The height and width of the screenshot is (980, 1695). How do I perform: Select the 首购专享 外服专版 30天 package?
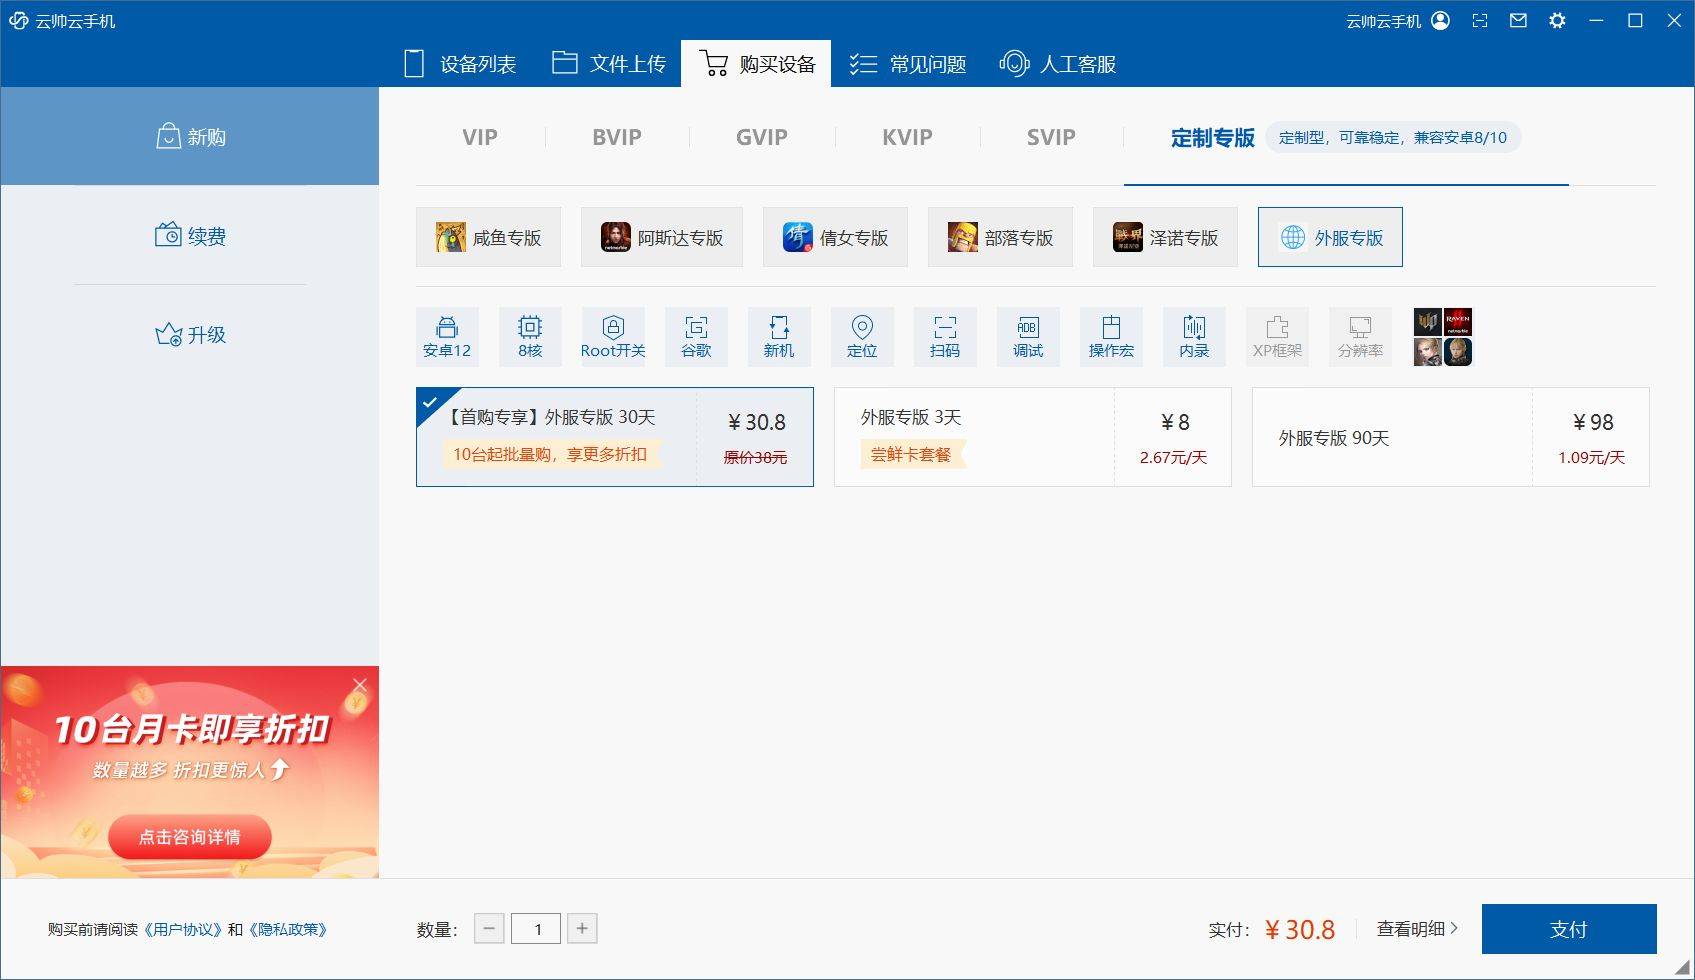(x=614, y=437)
